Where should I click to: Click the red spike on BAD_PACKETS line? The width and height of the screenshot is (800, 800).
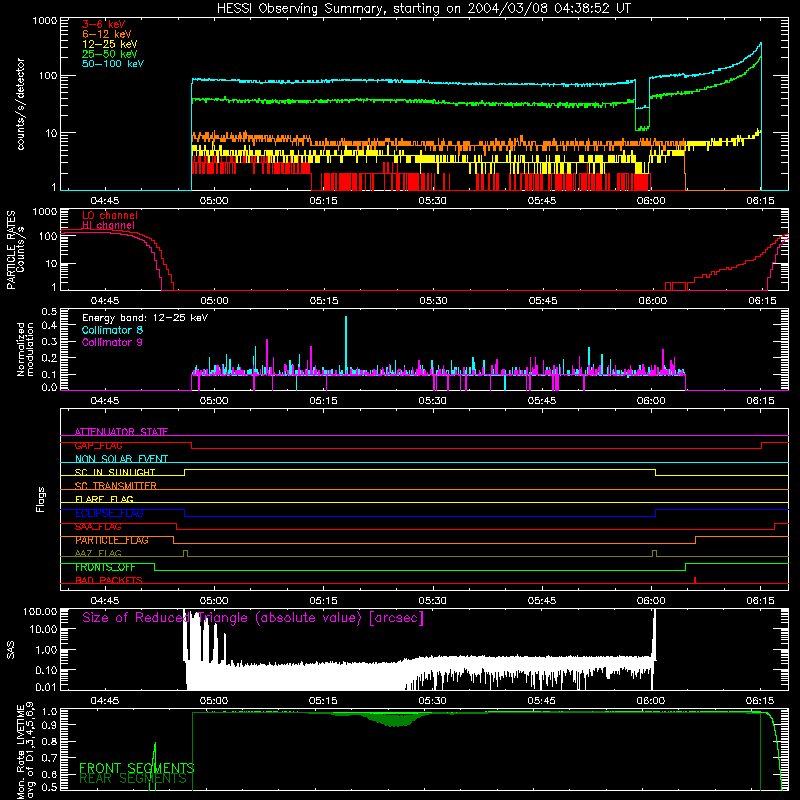click(x=695, y=580)
